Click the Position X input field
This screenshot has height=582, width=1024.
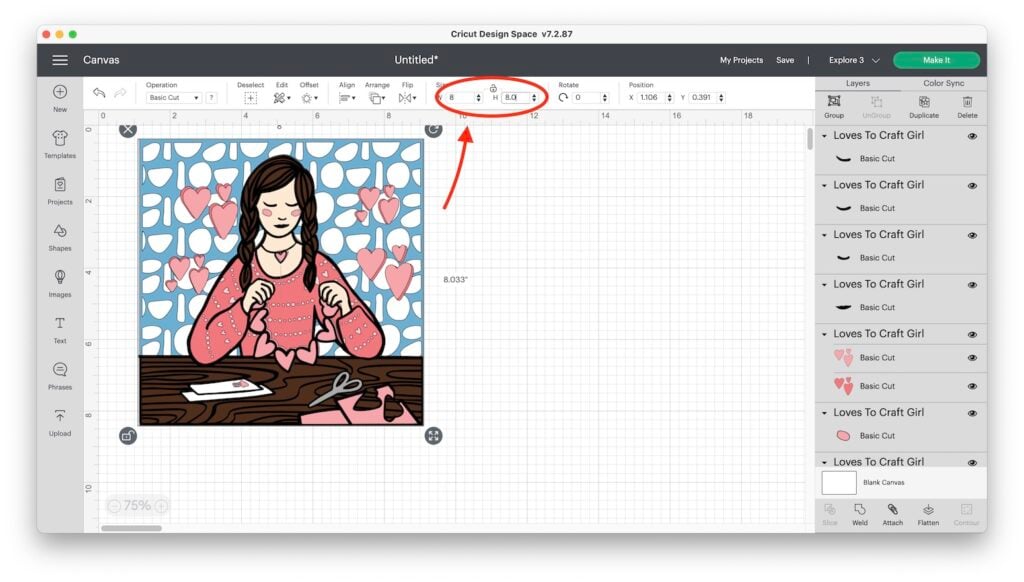pyautogui.click(x=651, y=97)
